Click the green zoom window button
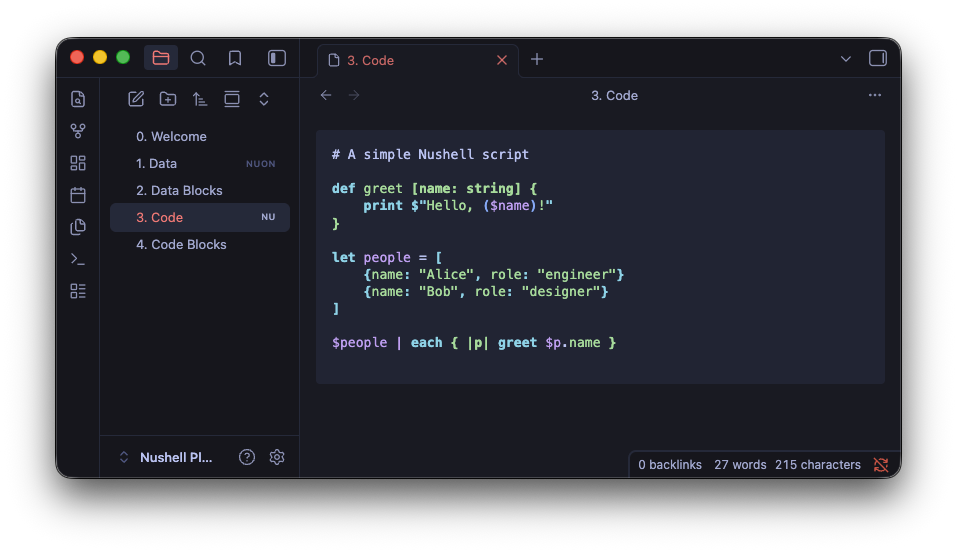Image resolution: width=957 pixels, height=552 pixels. 123,57
